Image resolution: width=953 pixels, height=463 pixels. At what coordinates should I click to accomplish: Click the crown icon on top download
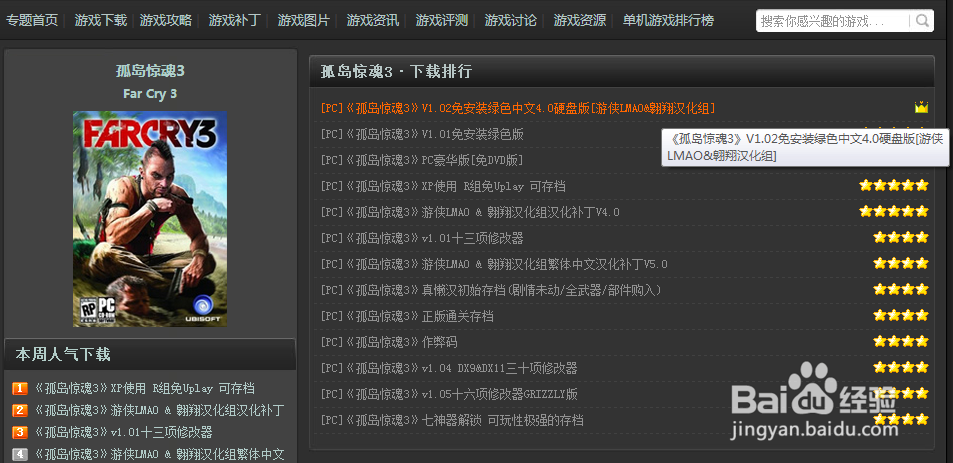[921, 108]
